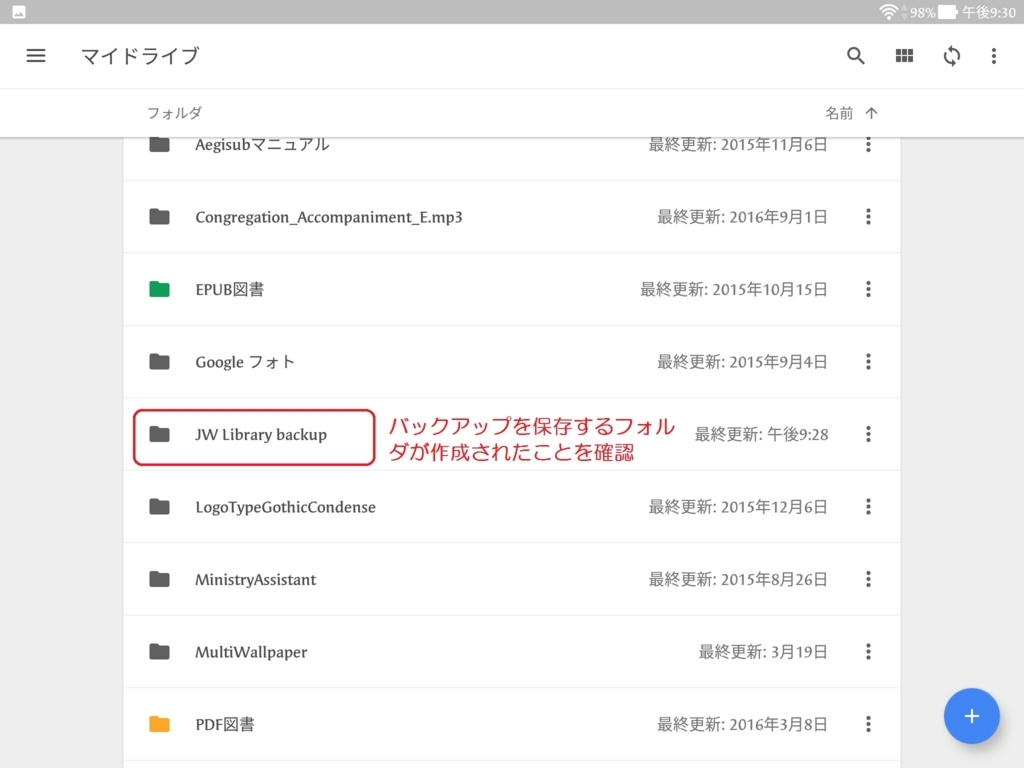
Task: Tap the sync refresh icon
Action: tap(951, 56)
